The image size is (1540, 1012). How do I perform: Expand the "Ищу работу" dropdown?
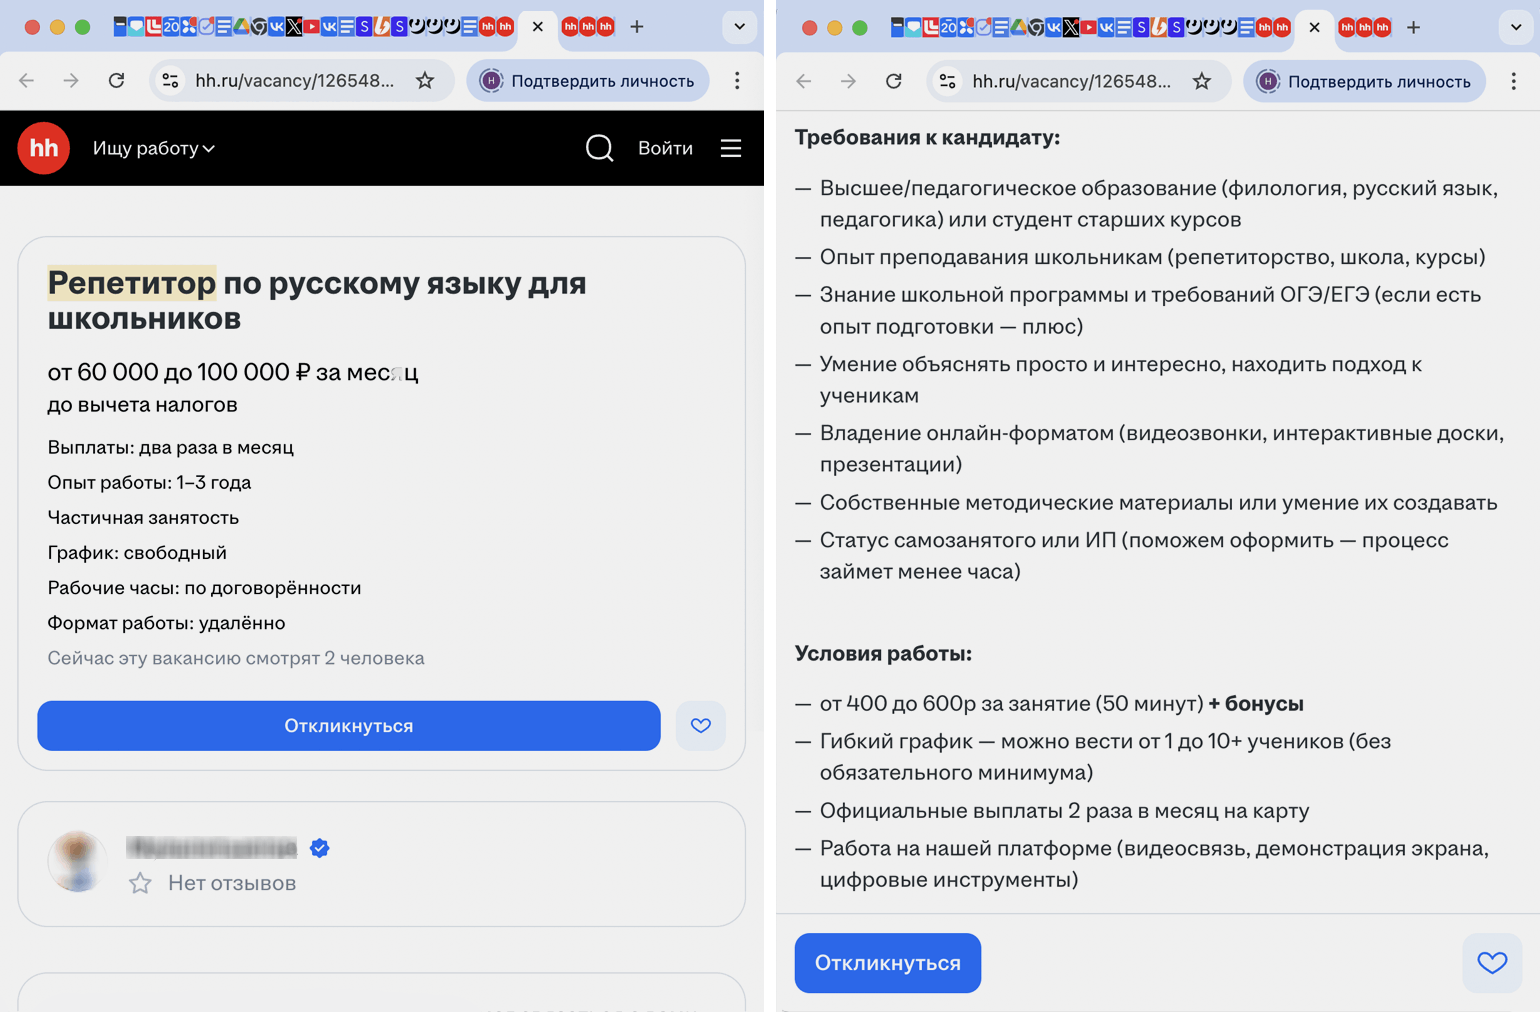click(154, 148)
